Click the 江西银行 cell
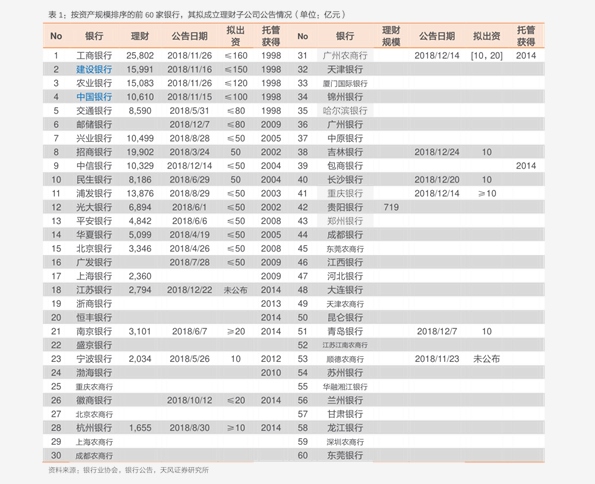 coord(345,262)
